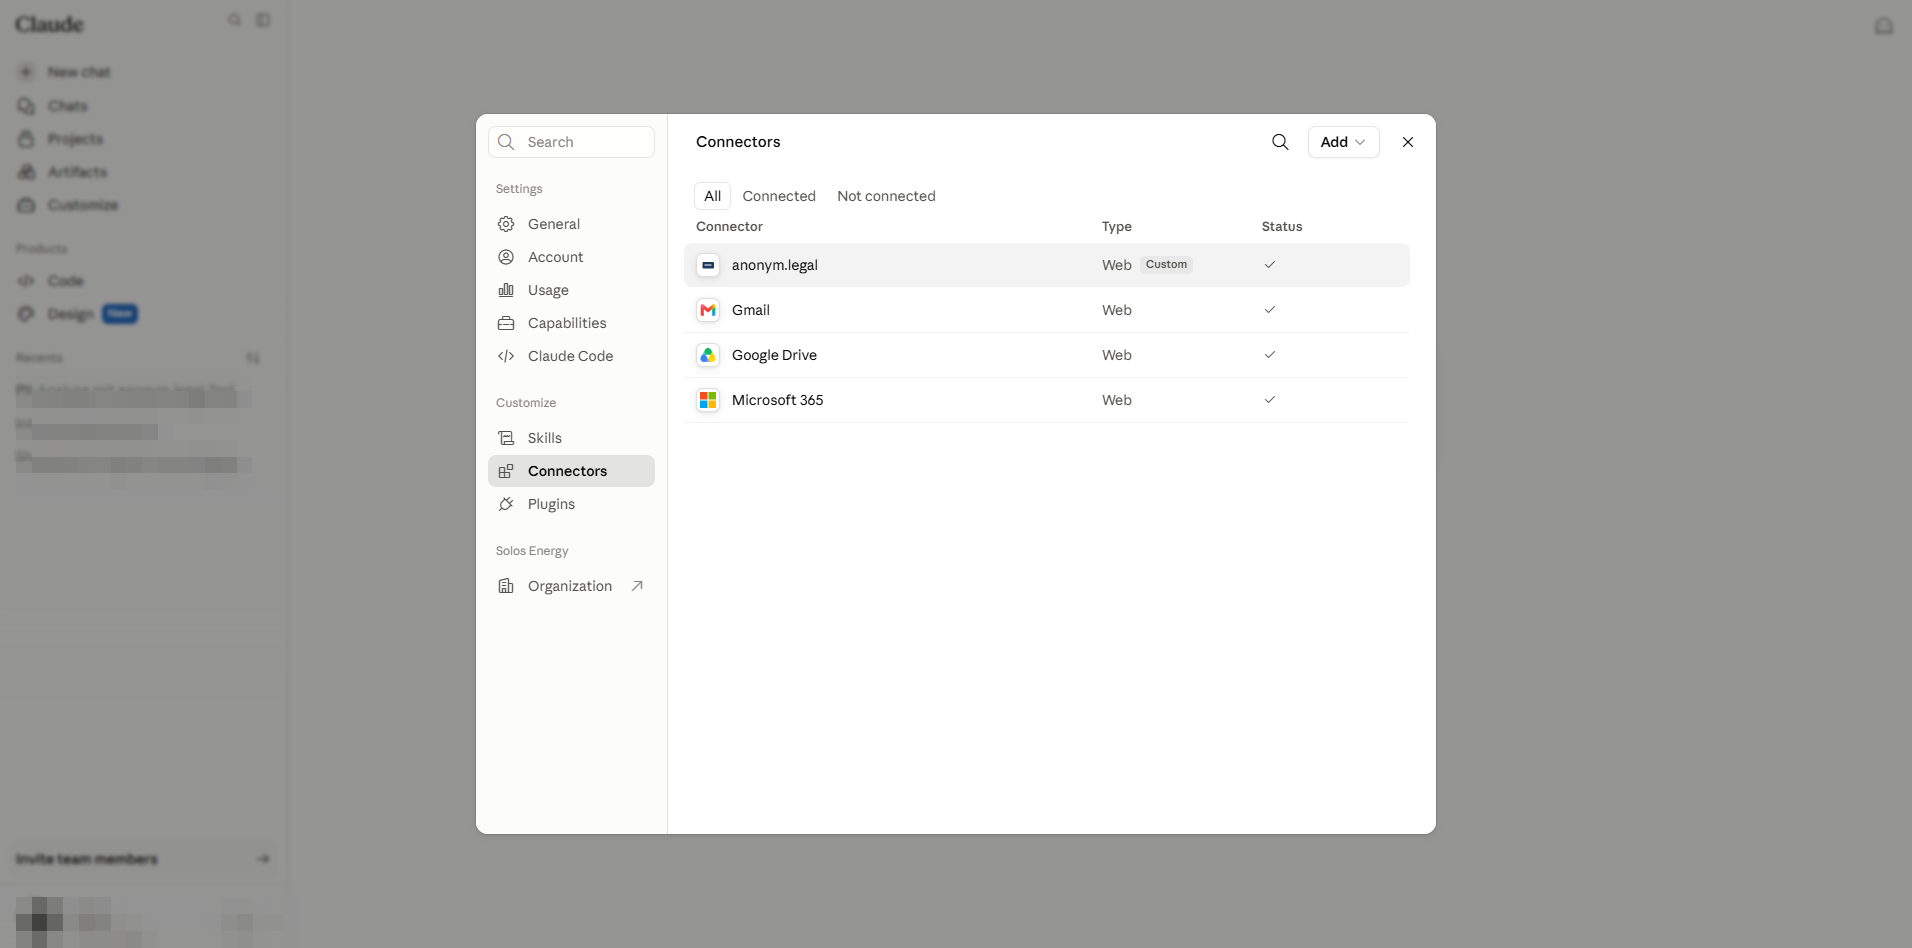Open Account settings

point(571,257)
